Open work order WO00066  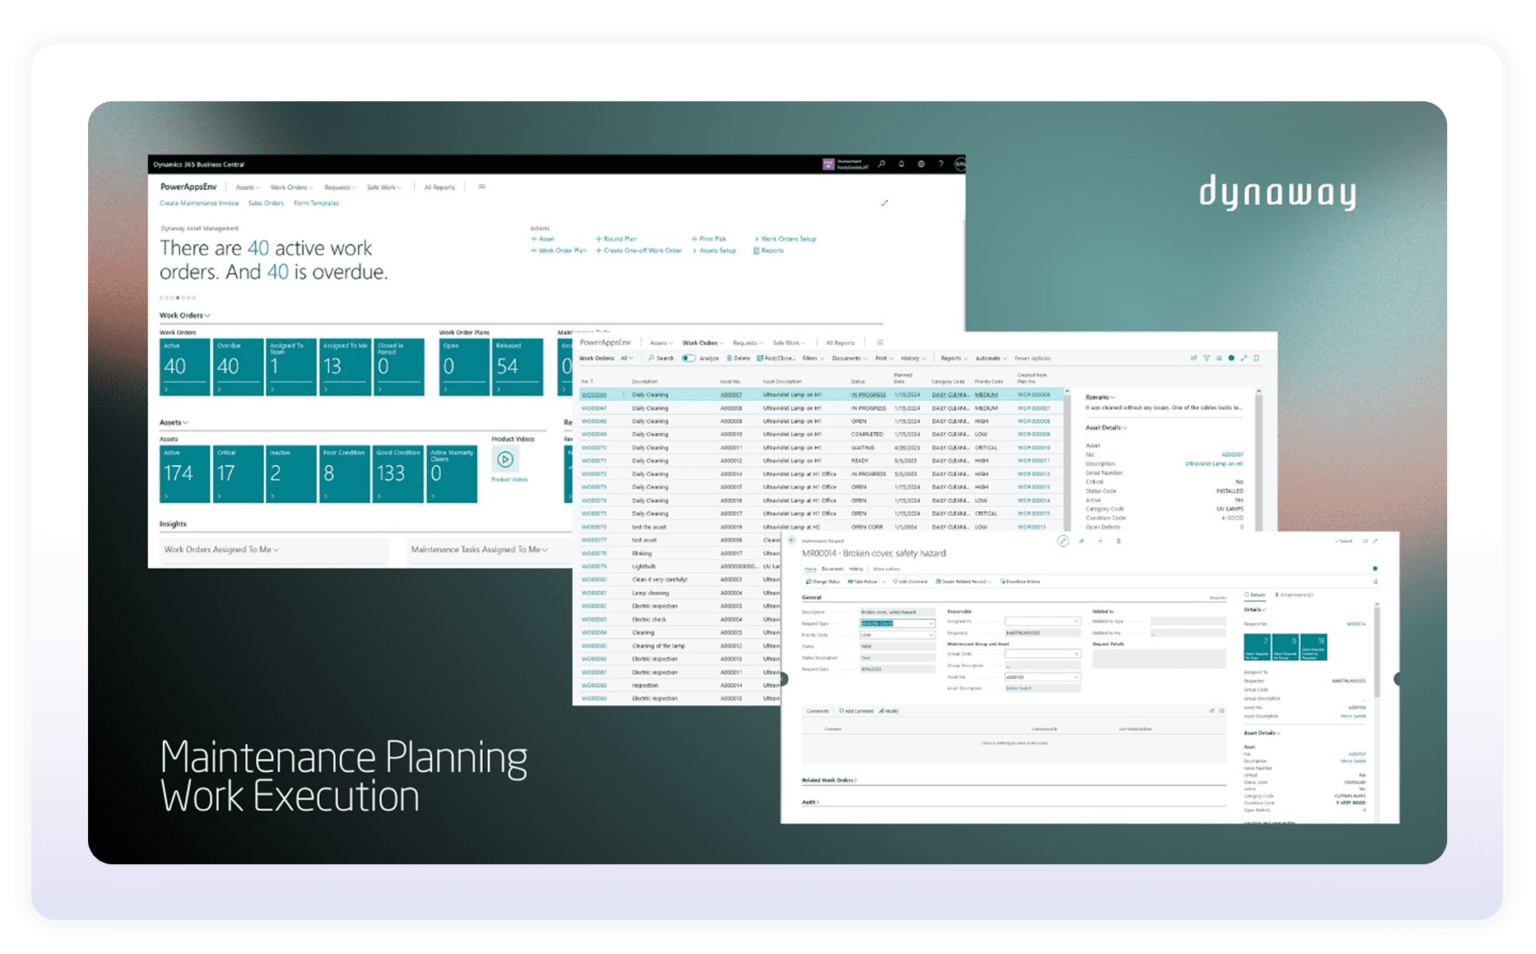click(x=596, y=395)
